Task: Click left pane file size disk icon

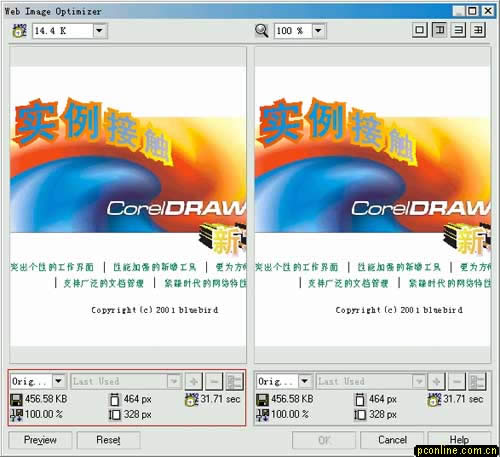Action: [x=16, y=399]
